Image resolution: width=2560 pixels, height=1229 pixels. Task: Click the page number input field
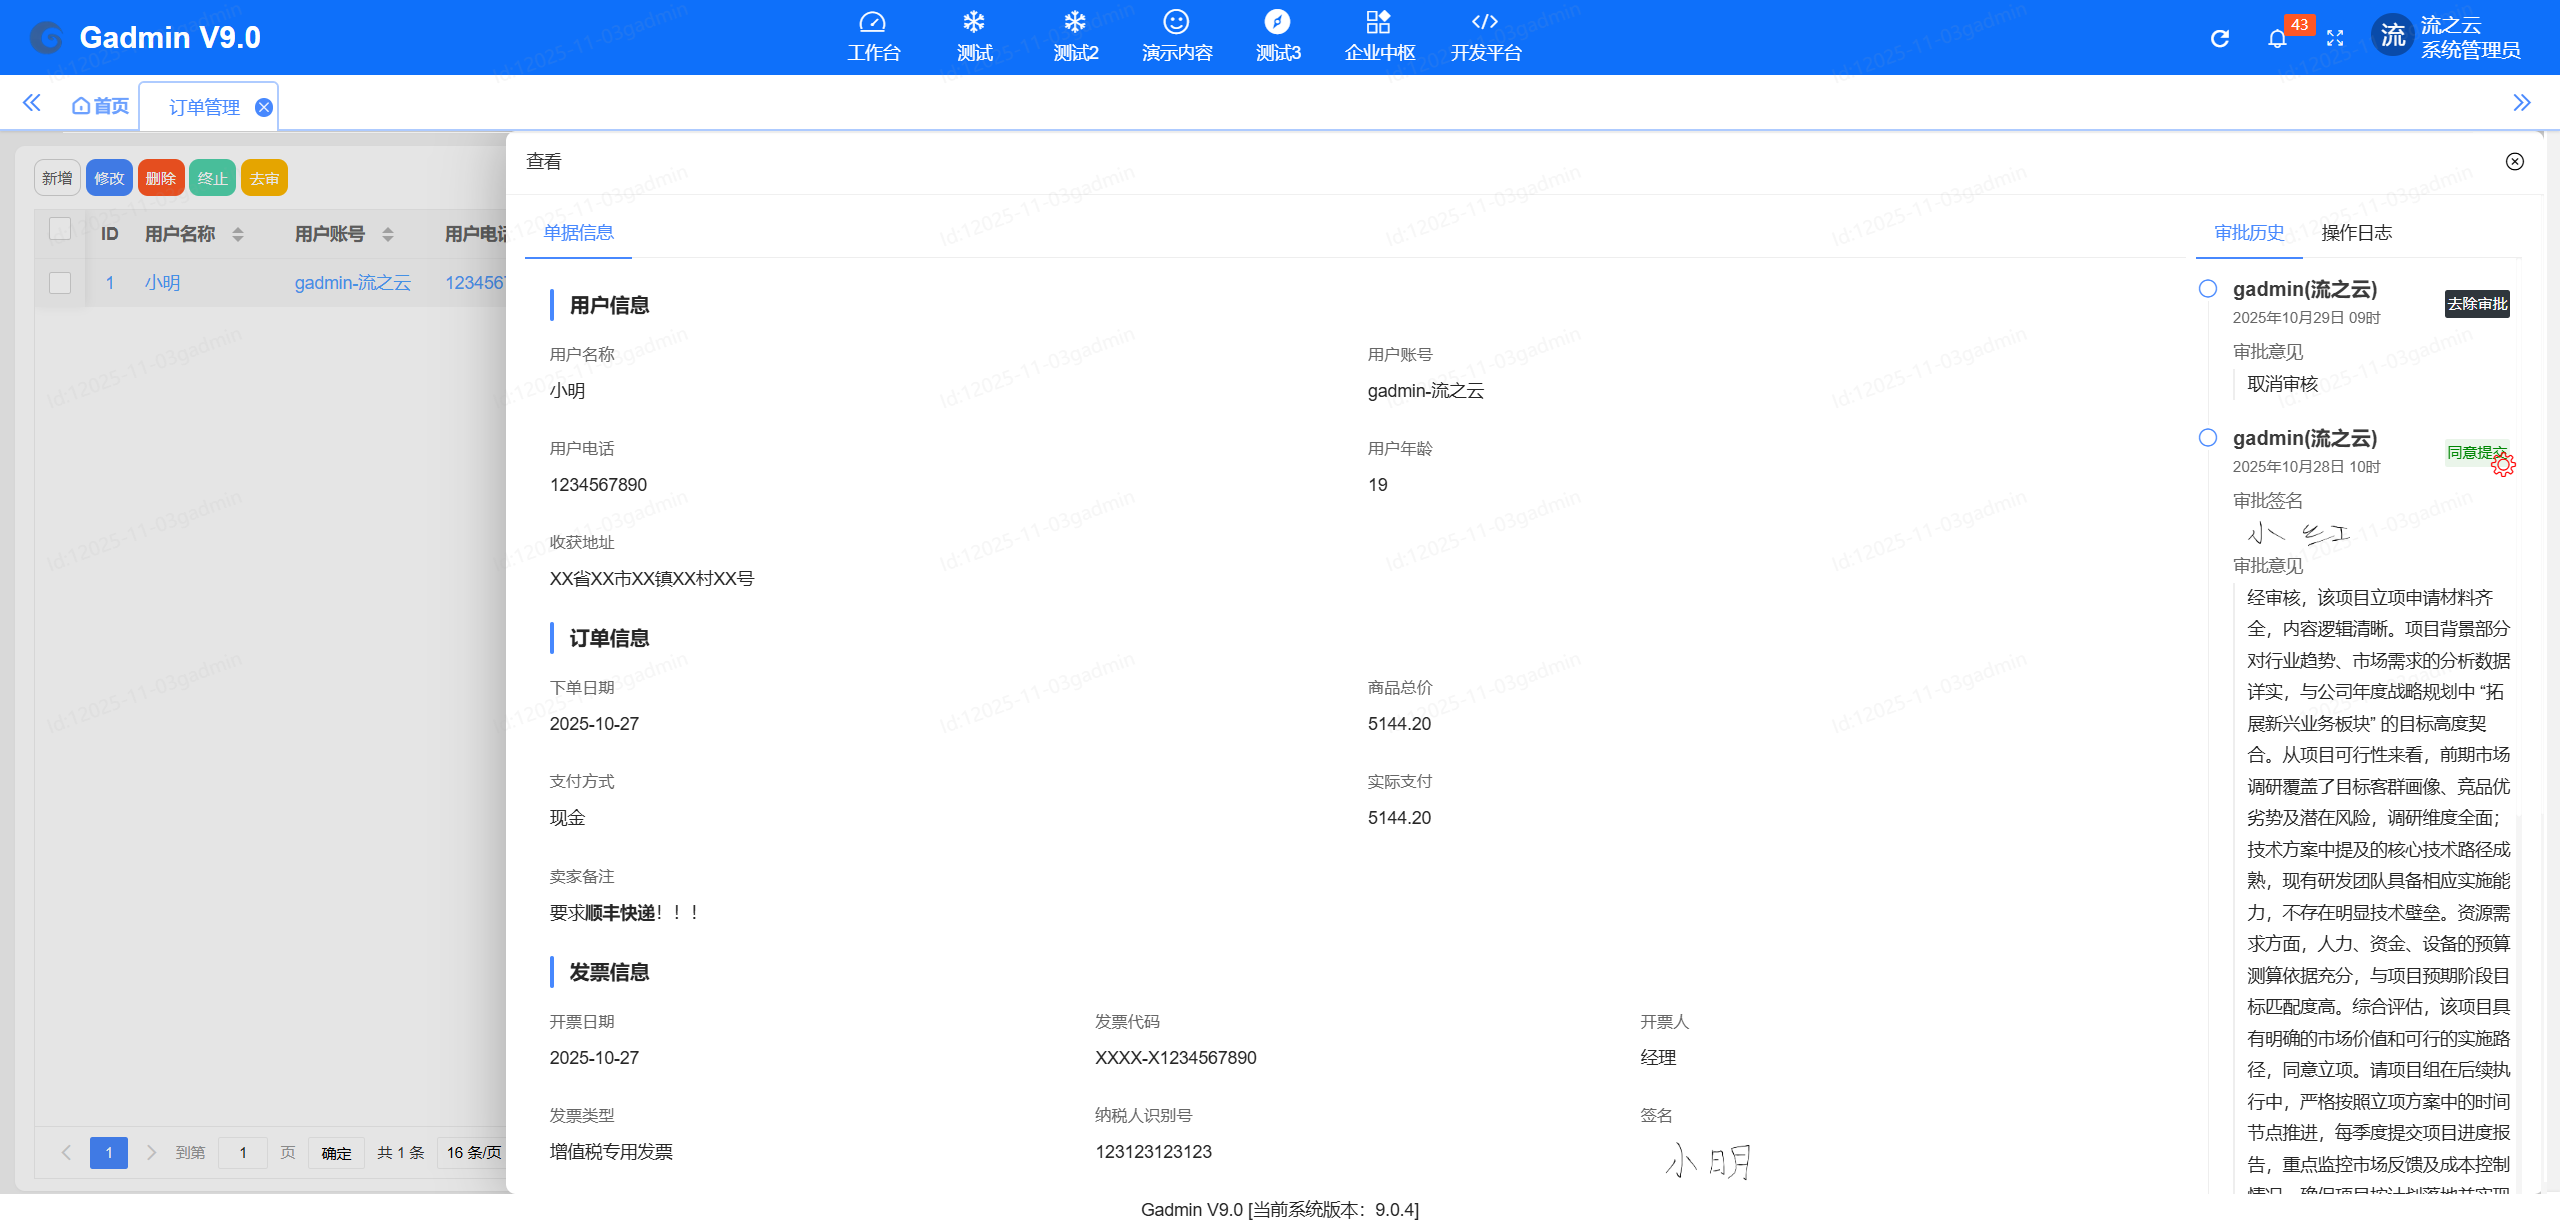242,1152
